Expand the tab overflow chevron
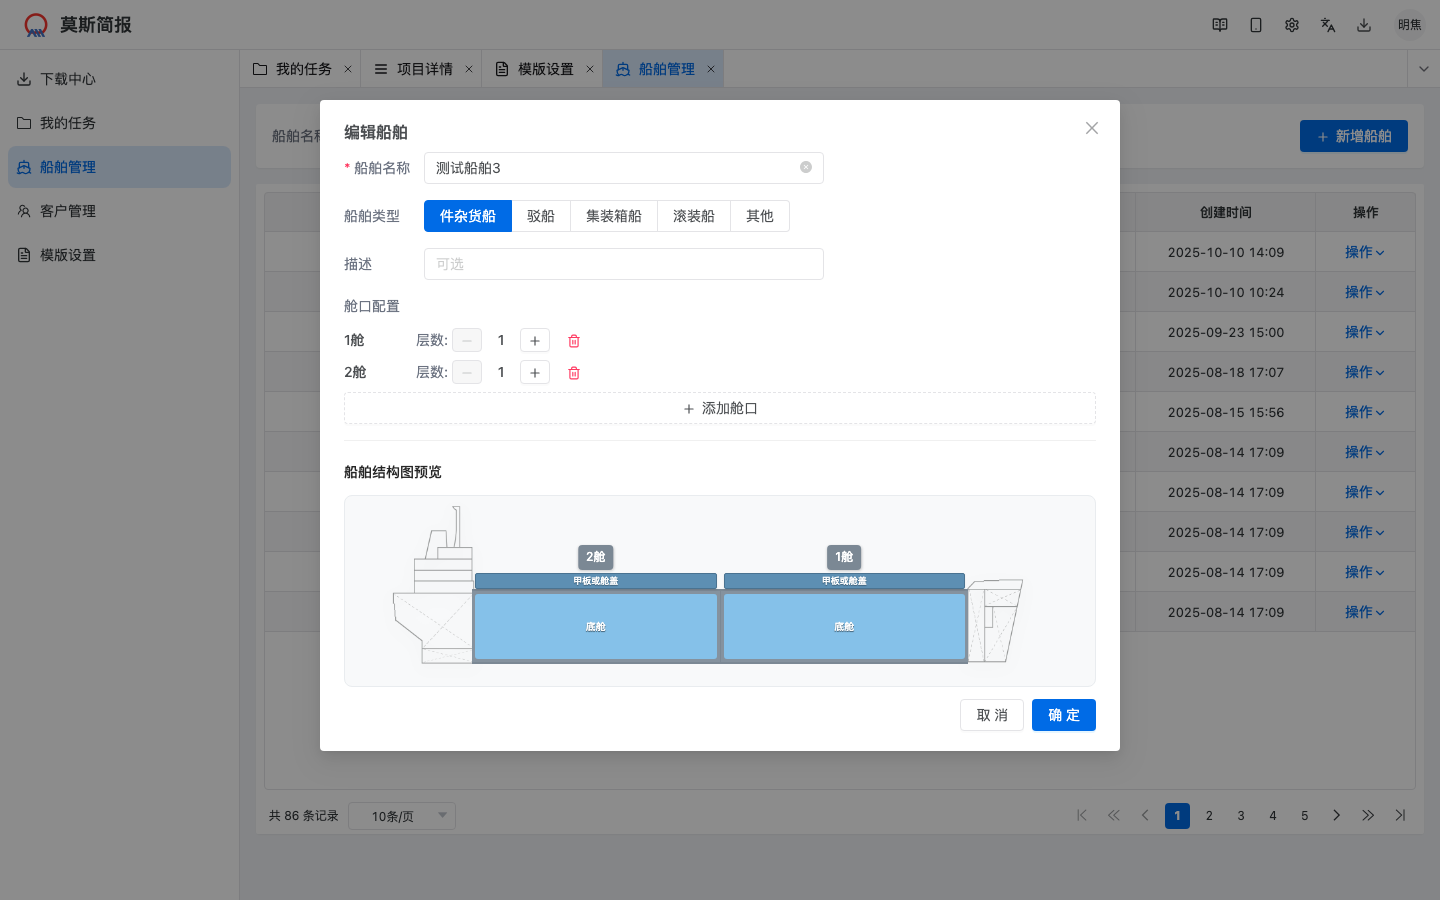This screenshot has height=900, width=1440. click(1423, 68)
